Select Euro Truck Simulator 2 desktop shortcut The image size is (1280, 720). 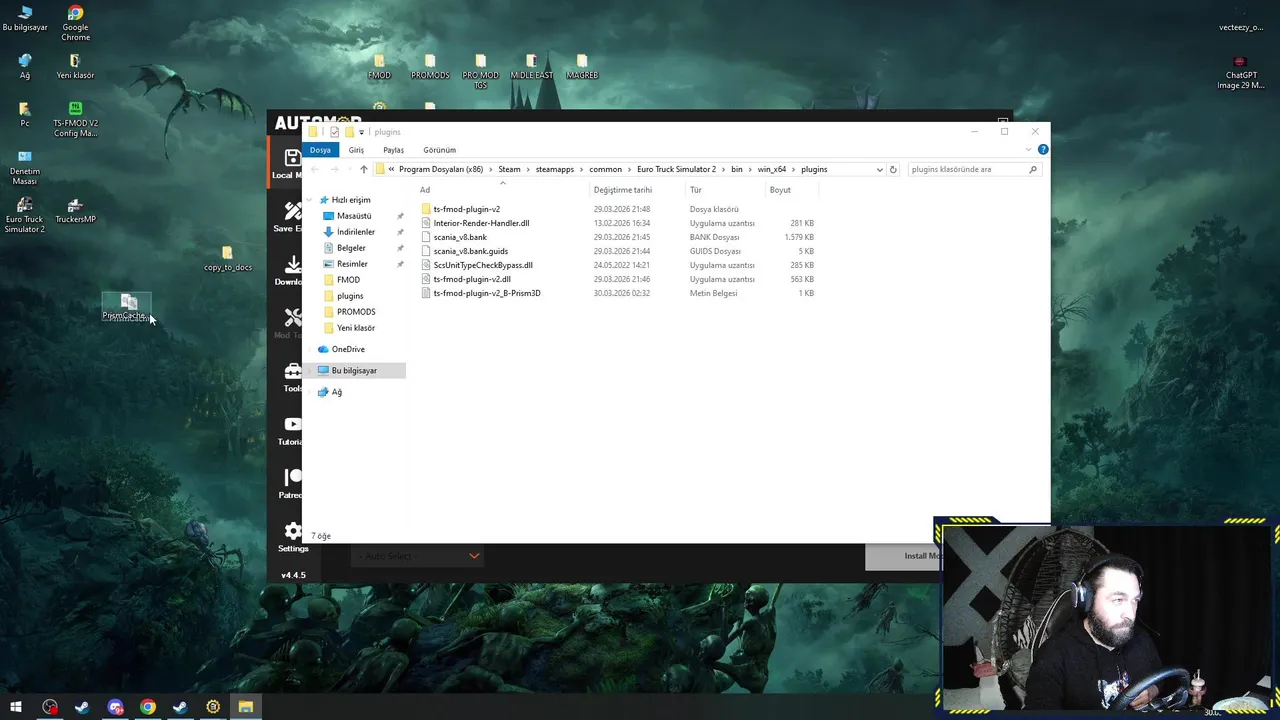[24, 215]
